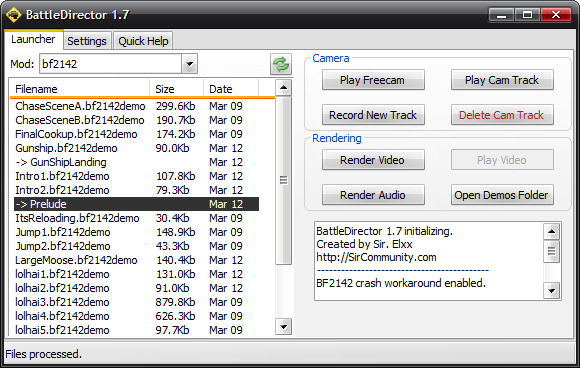This screenshot has height=368, width=580.
Task: Select ChaseSceneA.bf2142demo in the list
Action: click(136, 106)
